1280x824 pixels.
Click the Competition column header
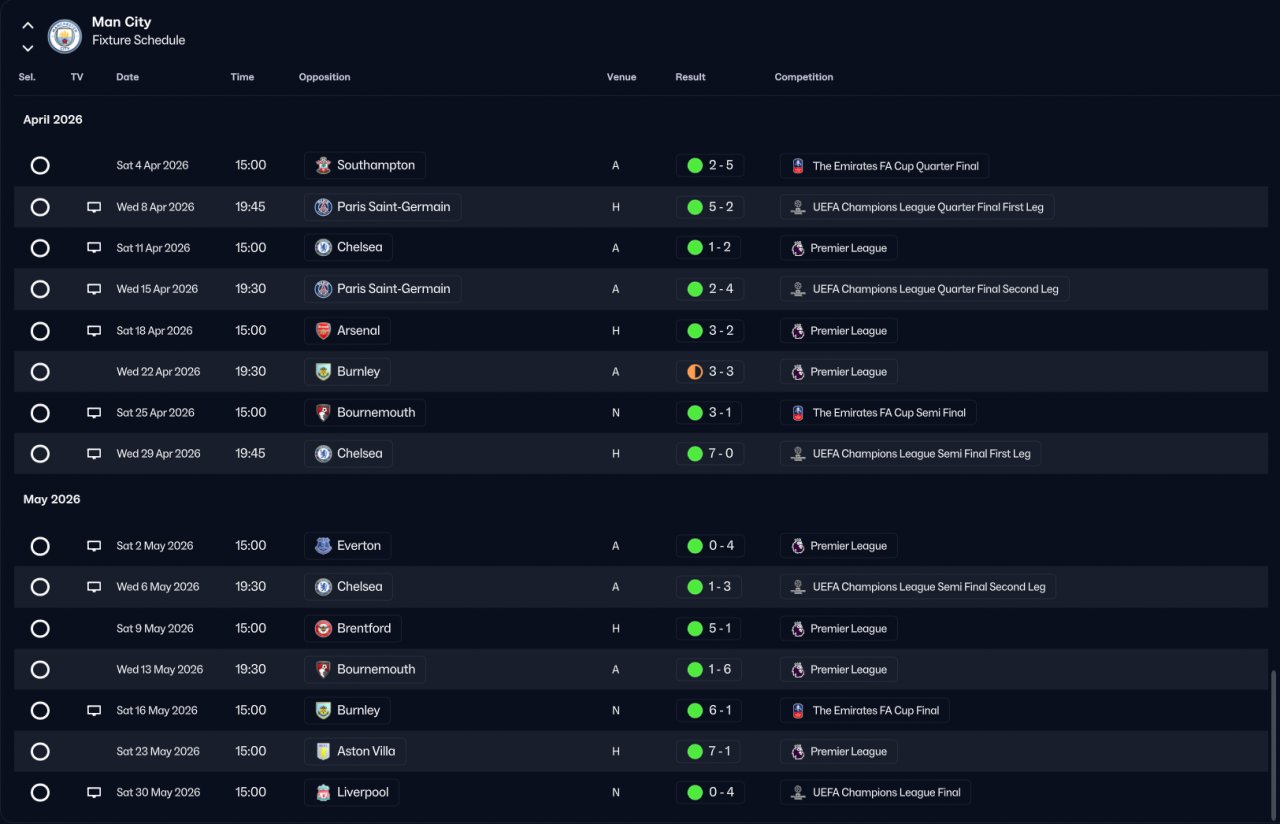coord(804,77)
